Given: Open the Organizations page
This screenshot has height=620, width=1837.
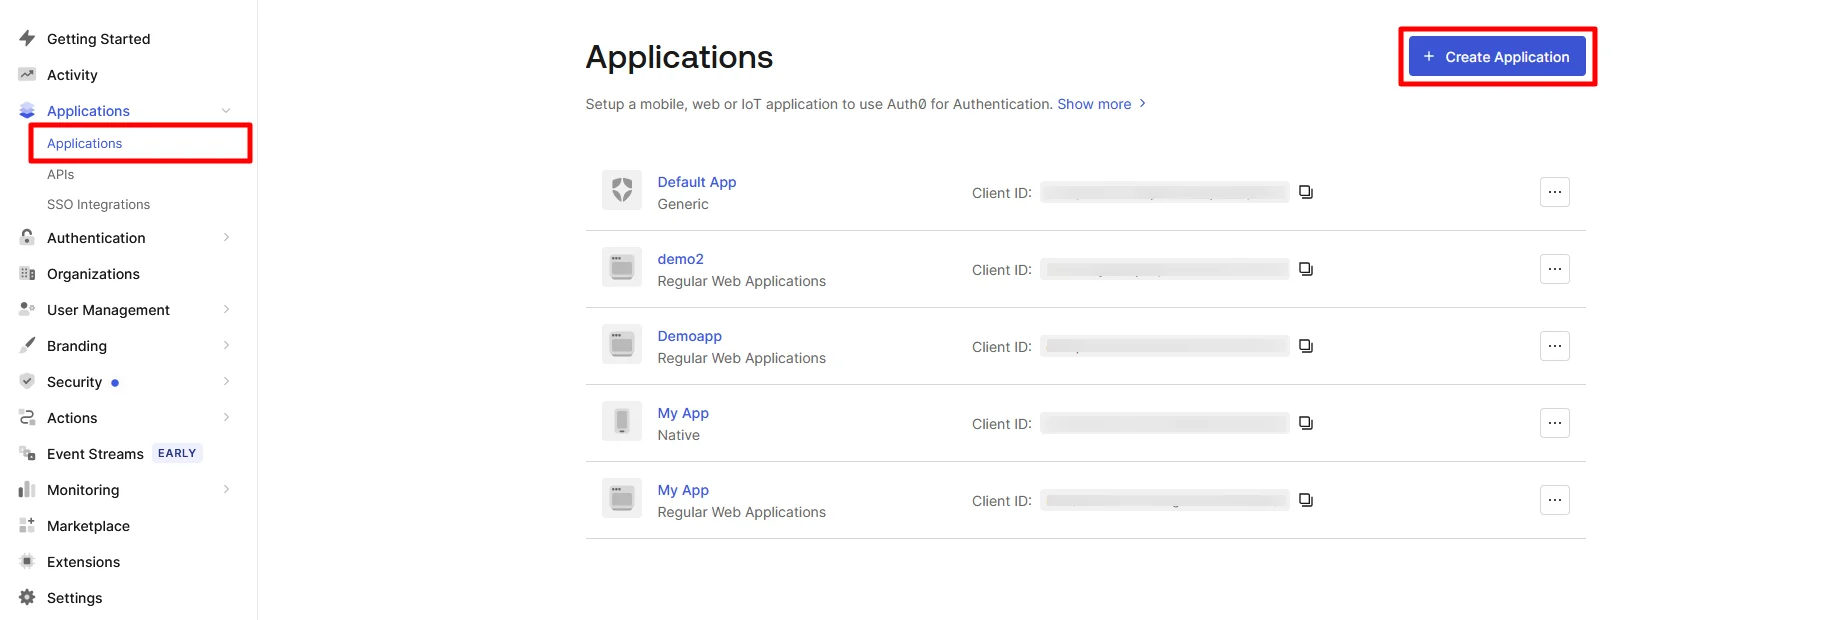Looking at the screenshot, I should (x=93, y=273).
